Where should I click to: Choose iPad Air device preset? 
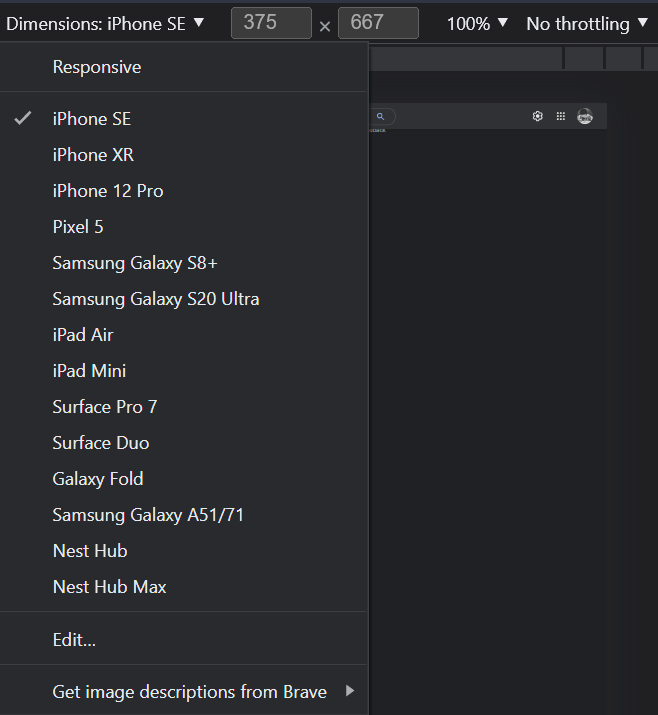point(83,335)
